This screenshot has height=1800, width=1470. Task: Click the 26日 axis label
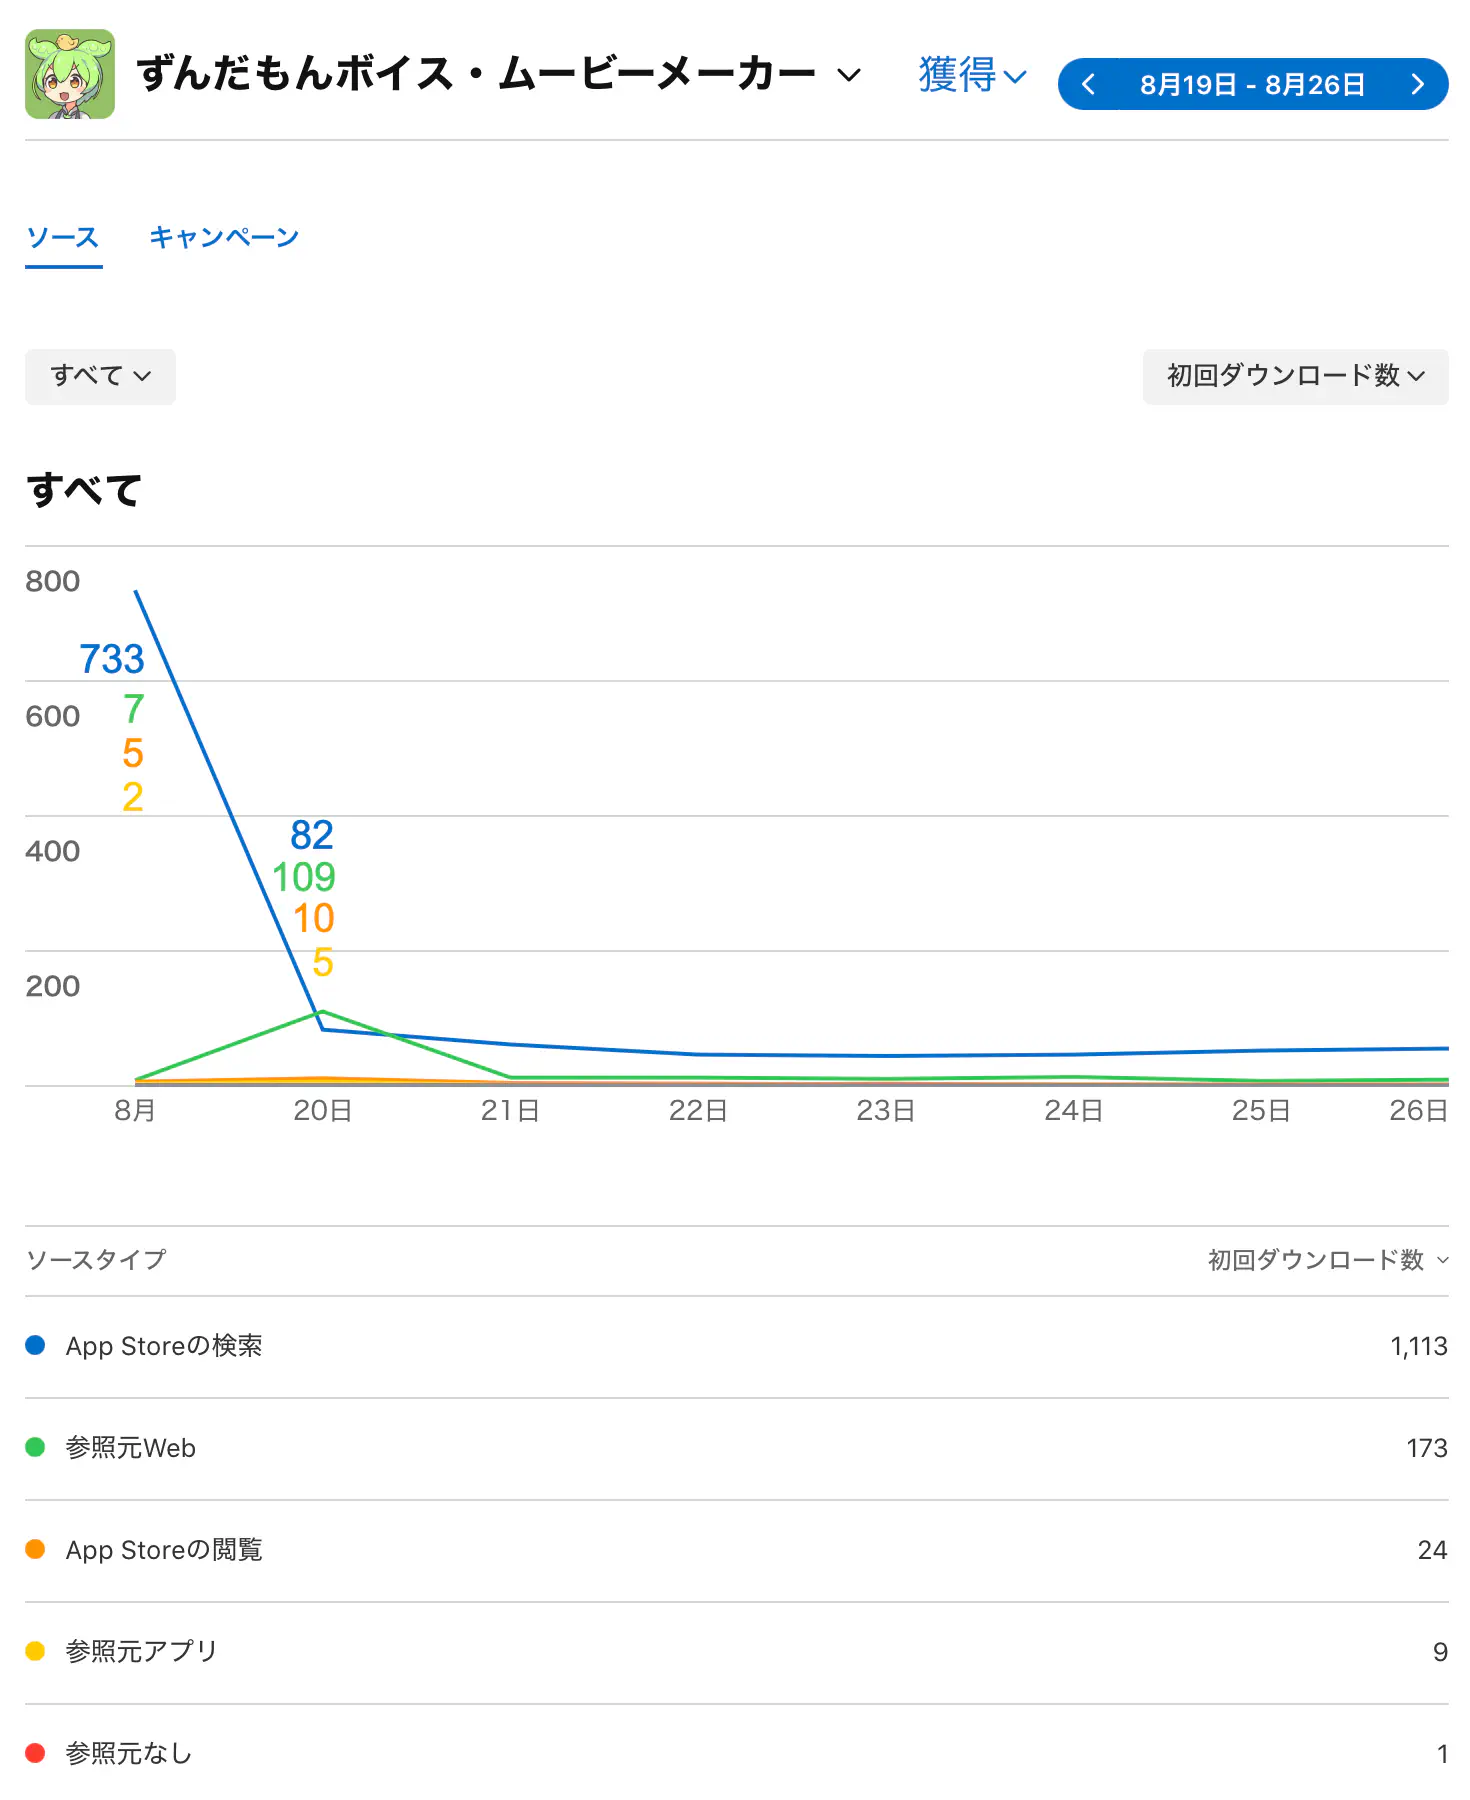(x=1418, y=1111)
